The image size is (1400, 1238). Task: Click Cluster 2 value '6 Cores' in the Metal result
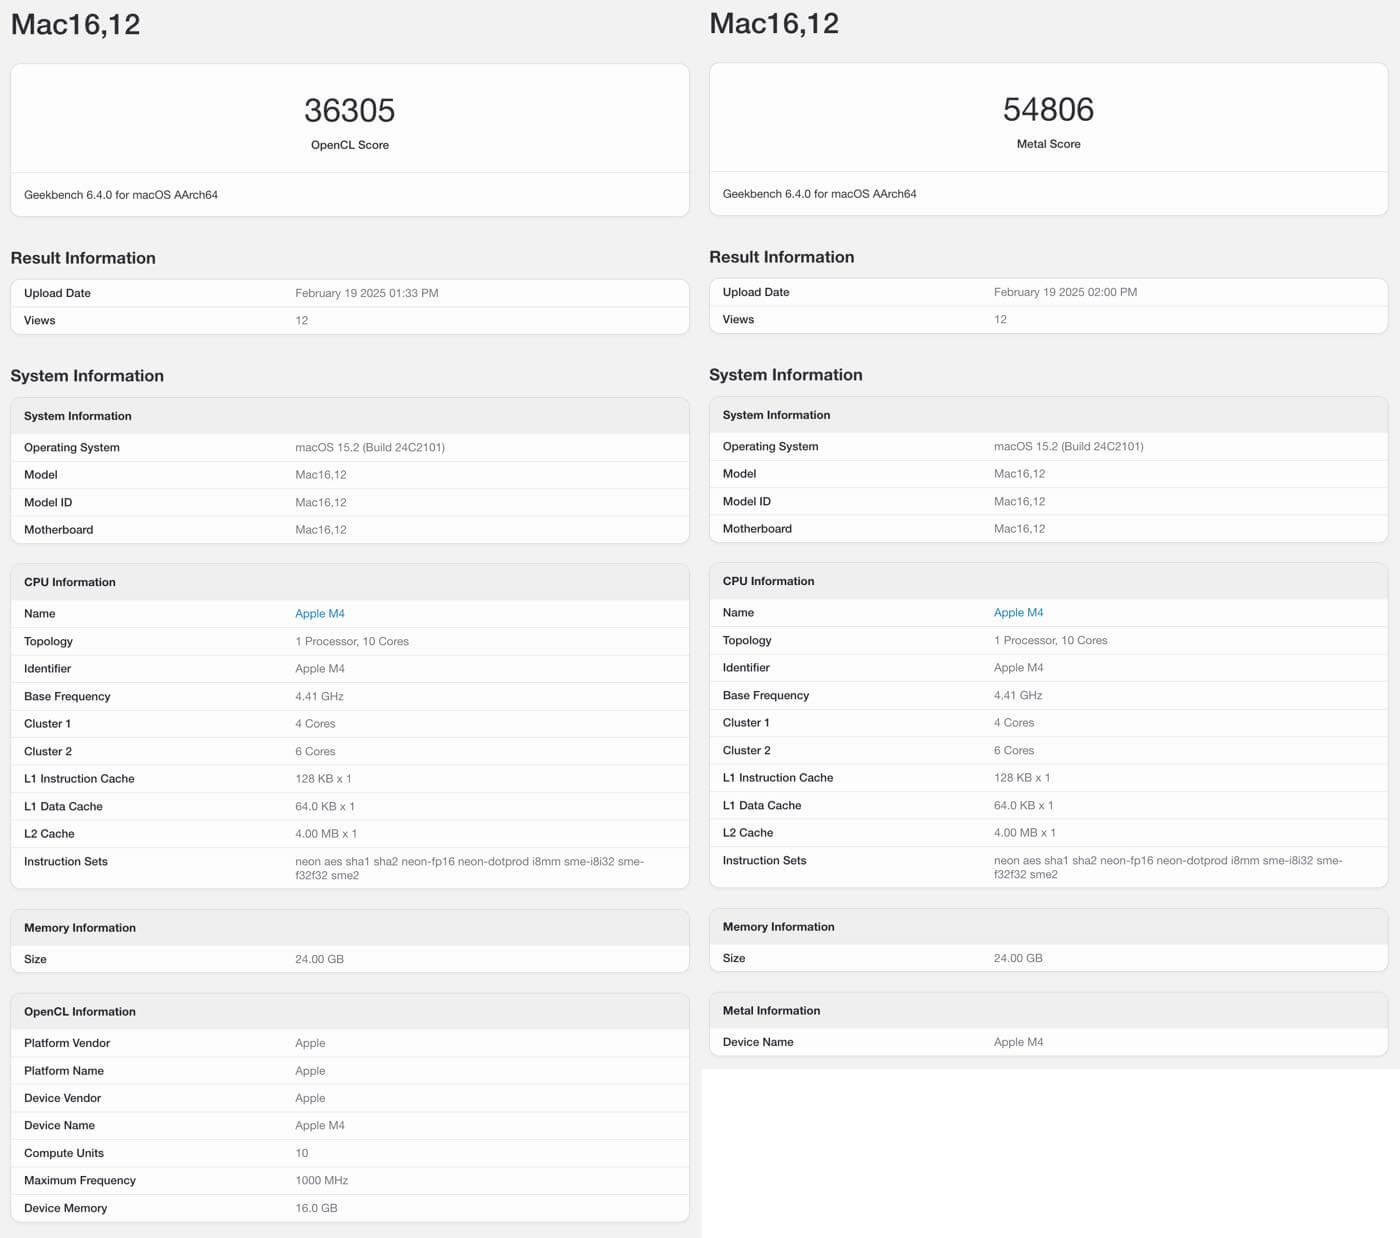(1014, 751)
